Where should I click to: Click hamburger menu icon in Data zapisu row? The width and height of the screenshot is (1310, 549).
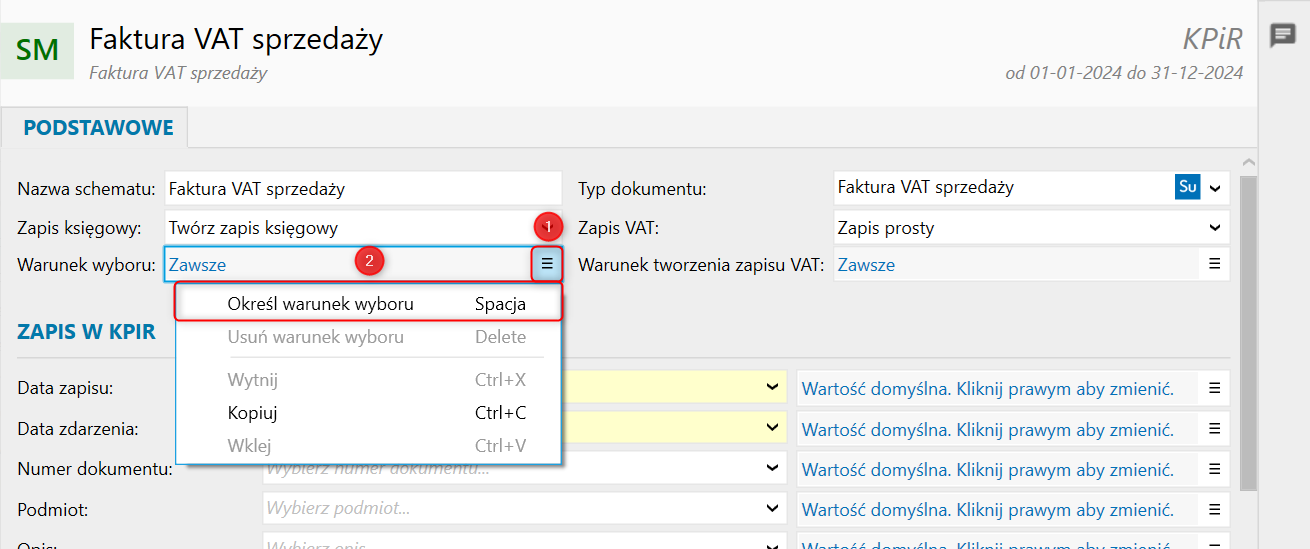coord(1214,387)
